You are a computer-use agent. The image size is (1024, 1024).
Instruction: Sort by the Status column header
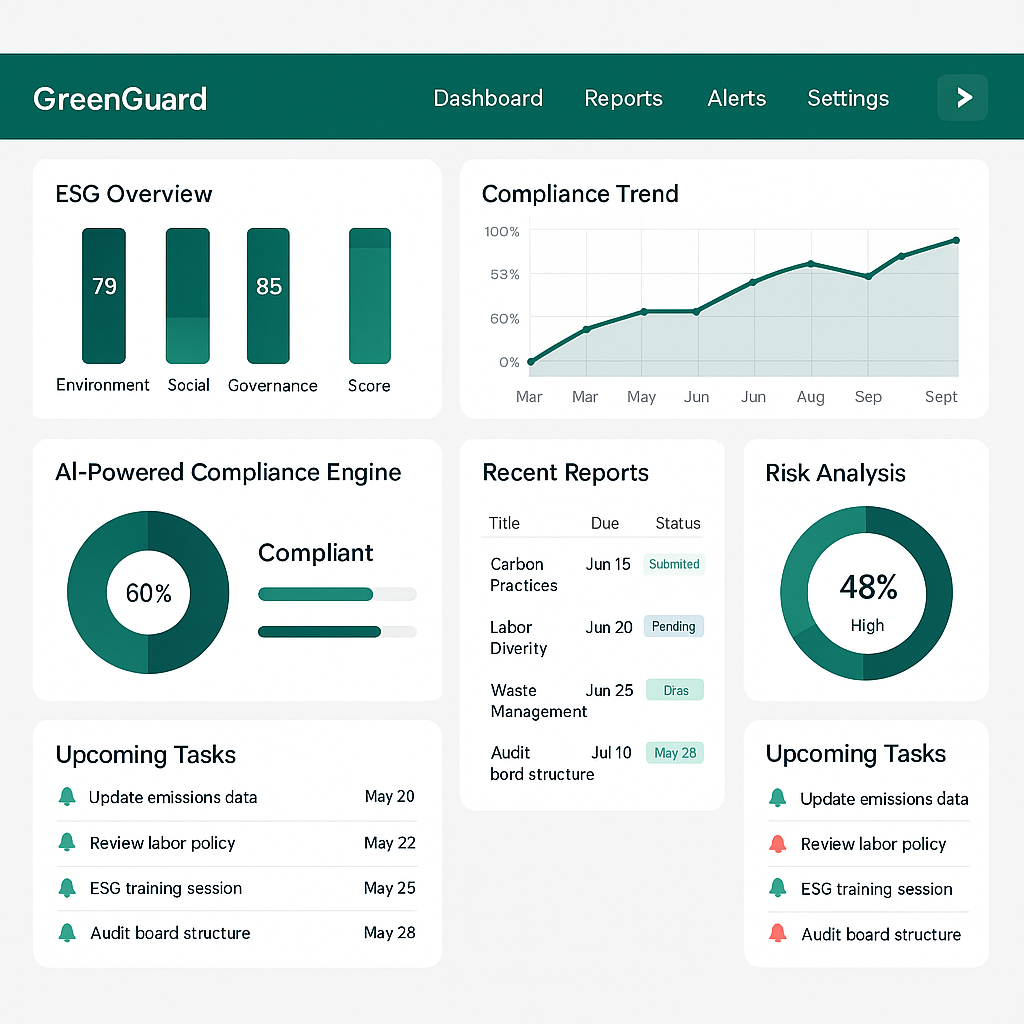(678, 523)
